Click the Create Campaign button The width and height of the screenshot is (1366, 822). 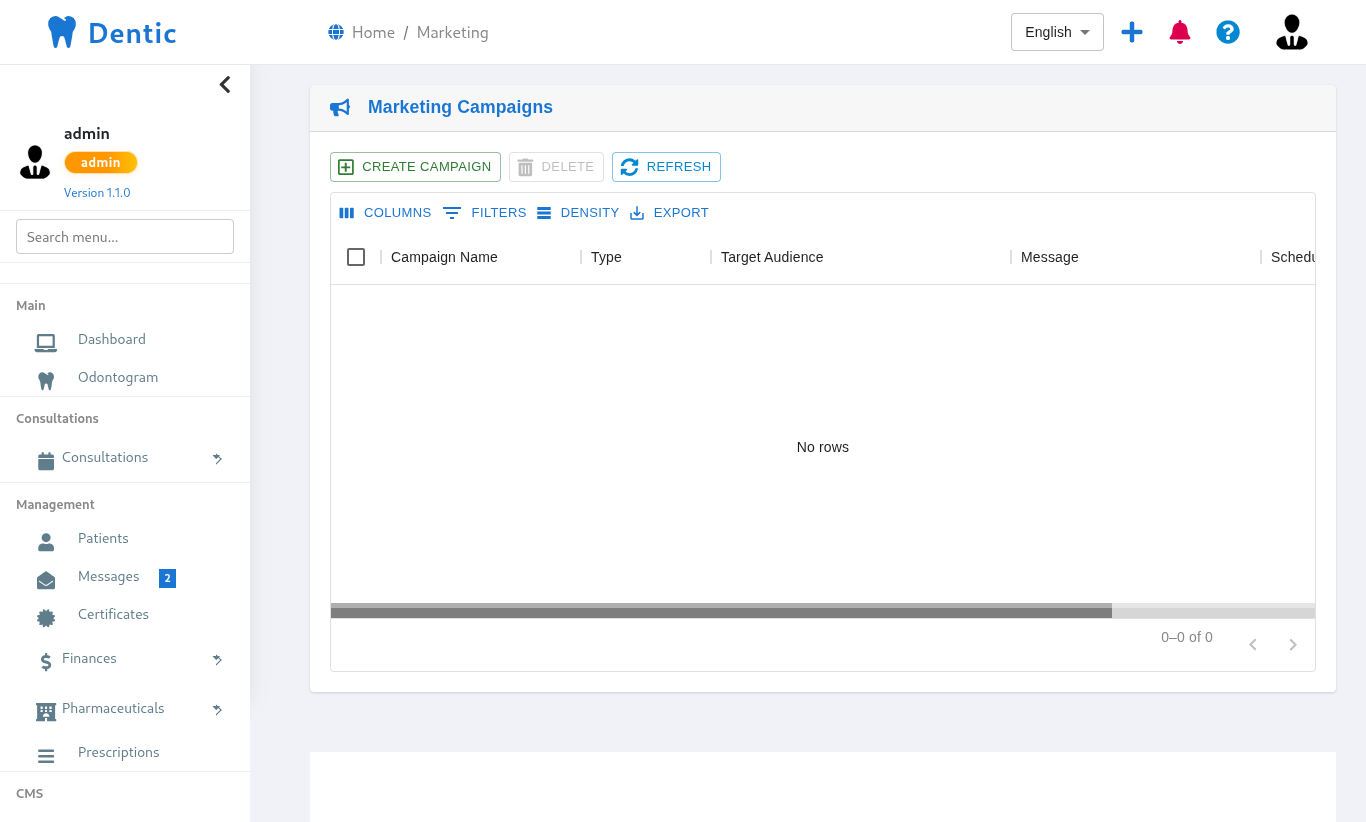[x=415, y=167]
